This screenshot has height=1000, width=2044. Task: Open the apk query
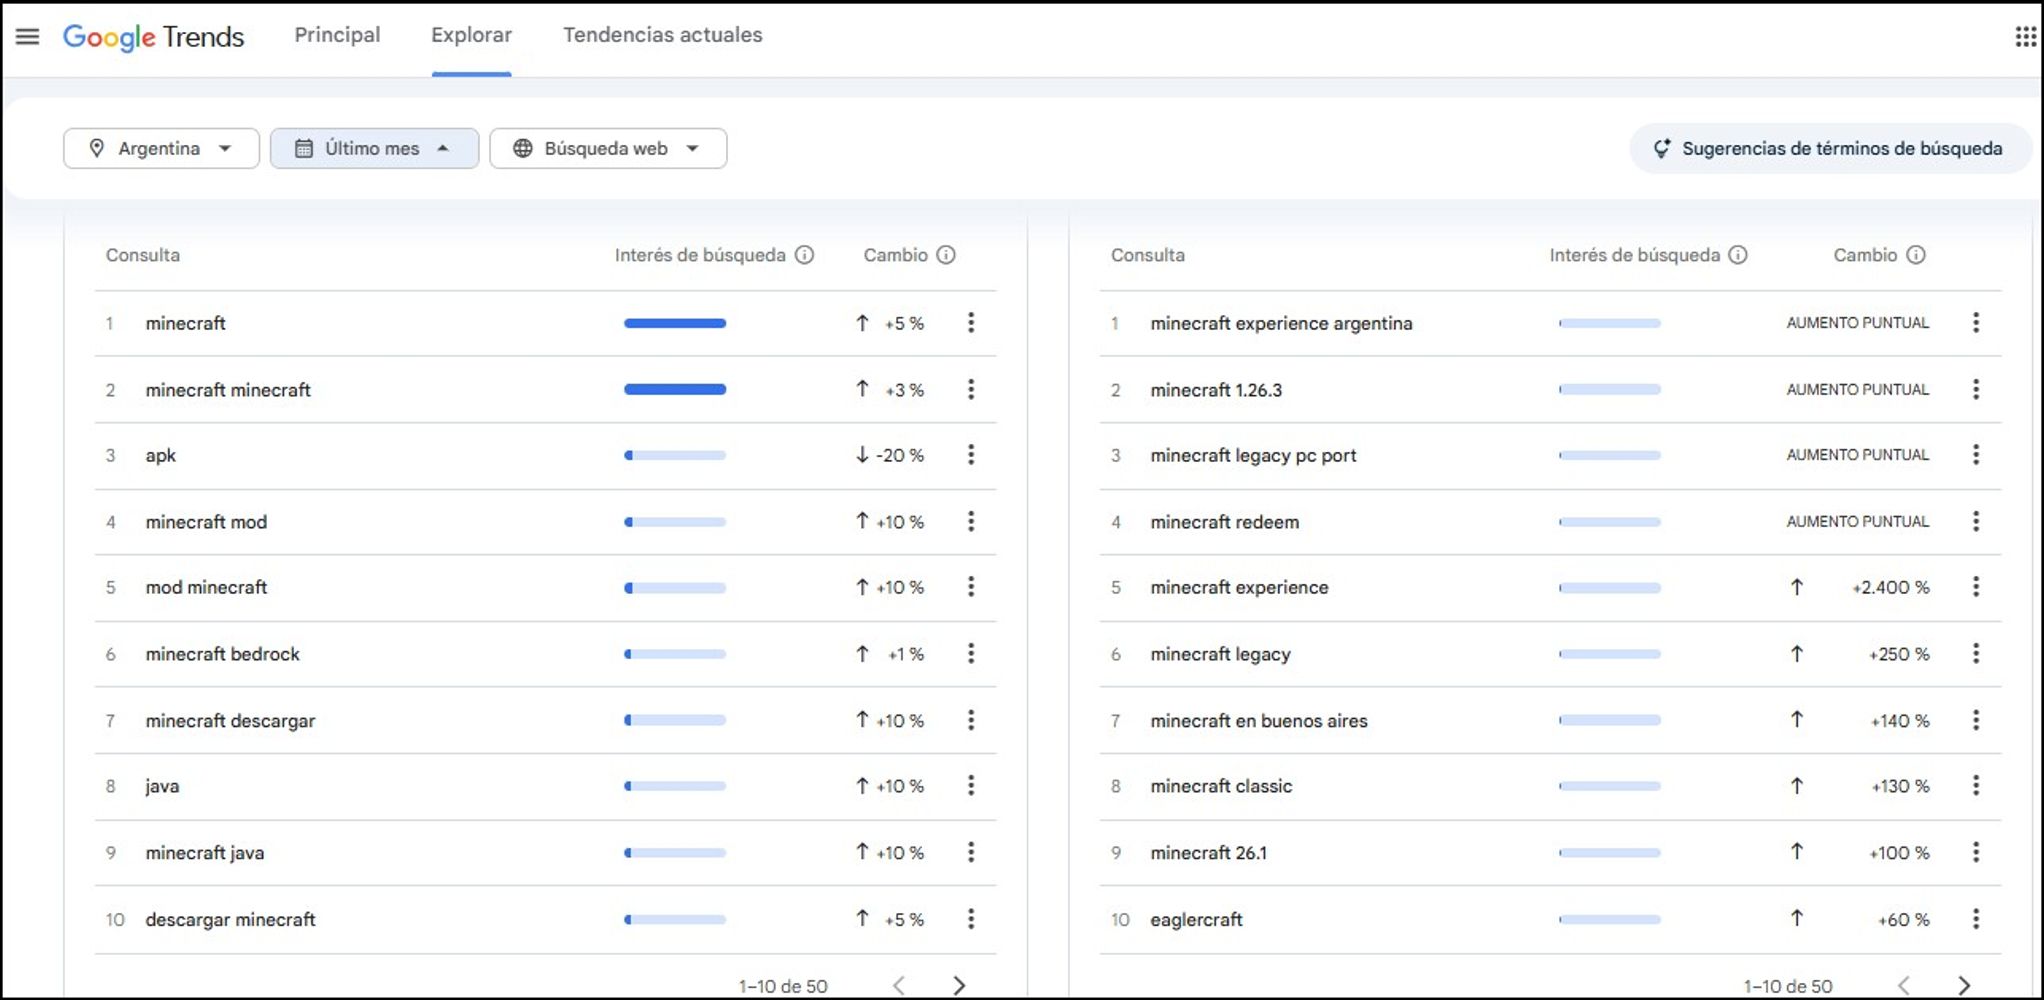161,455
